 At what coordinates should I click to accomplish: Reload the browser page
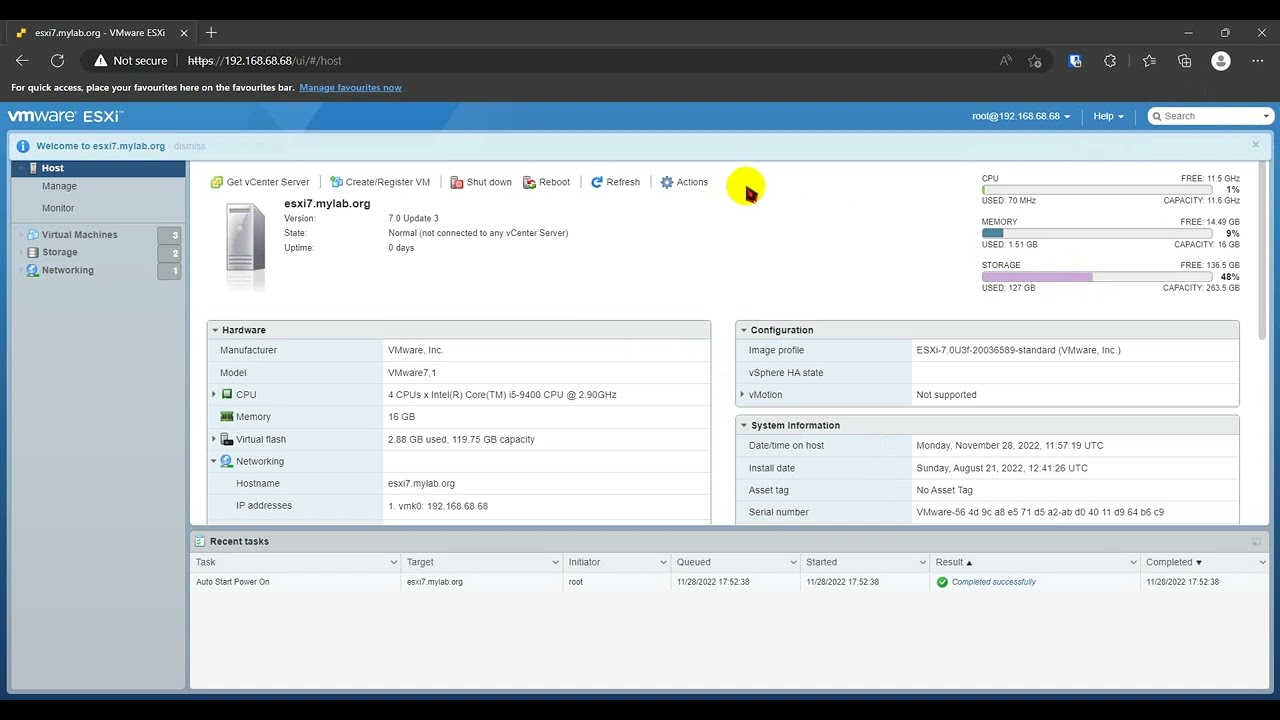pos(58,61)
